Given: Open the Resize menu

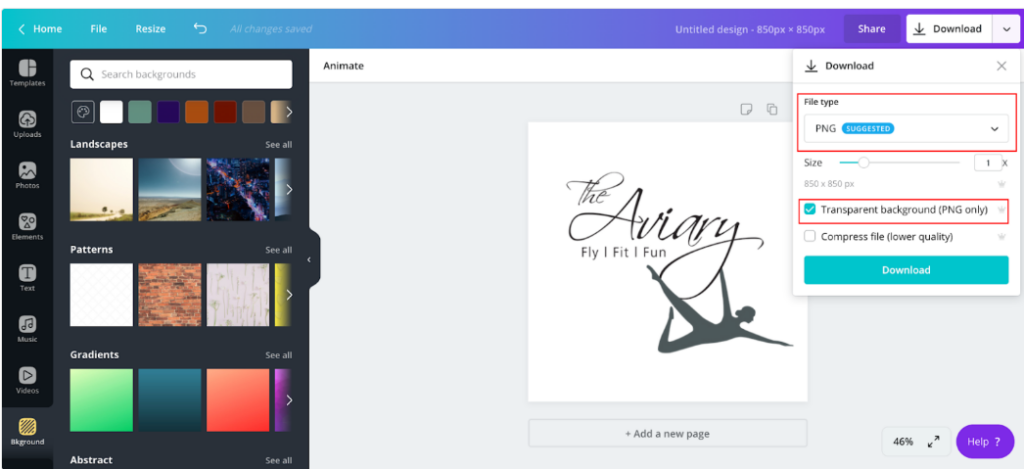Looking at the screenshot, I should click(x=150, y=29).
